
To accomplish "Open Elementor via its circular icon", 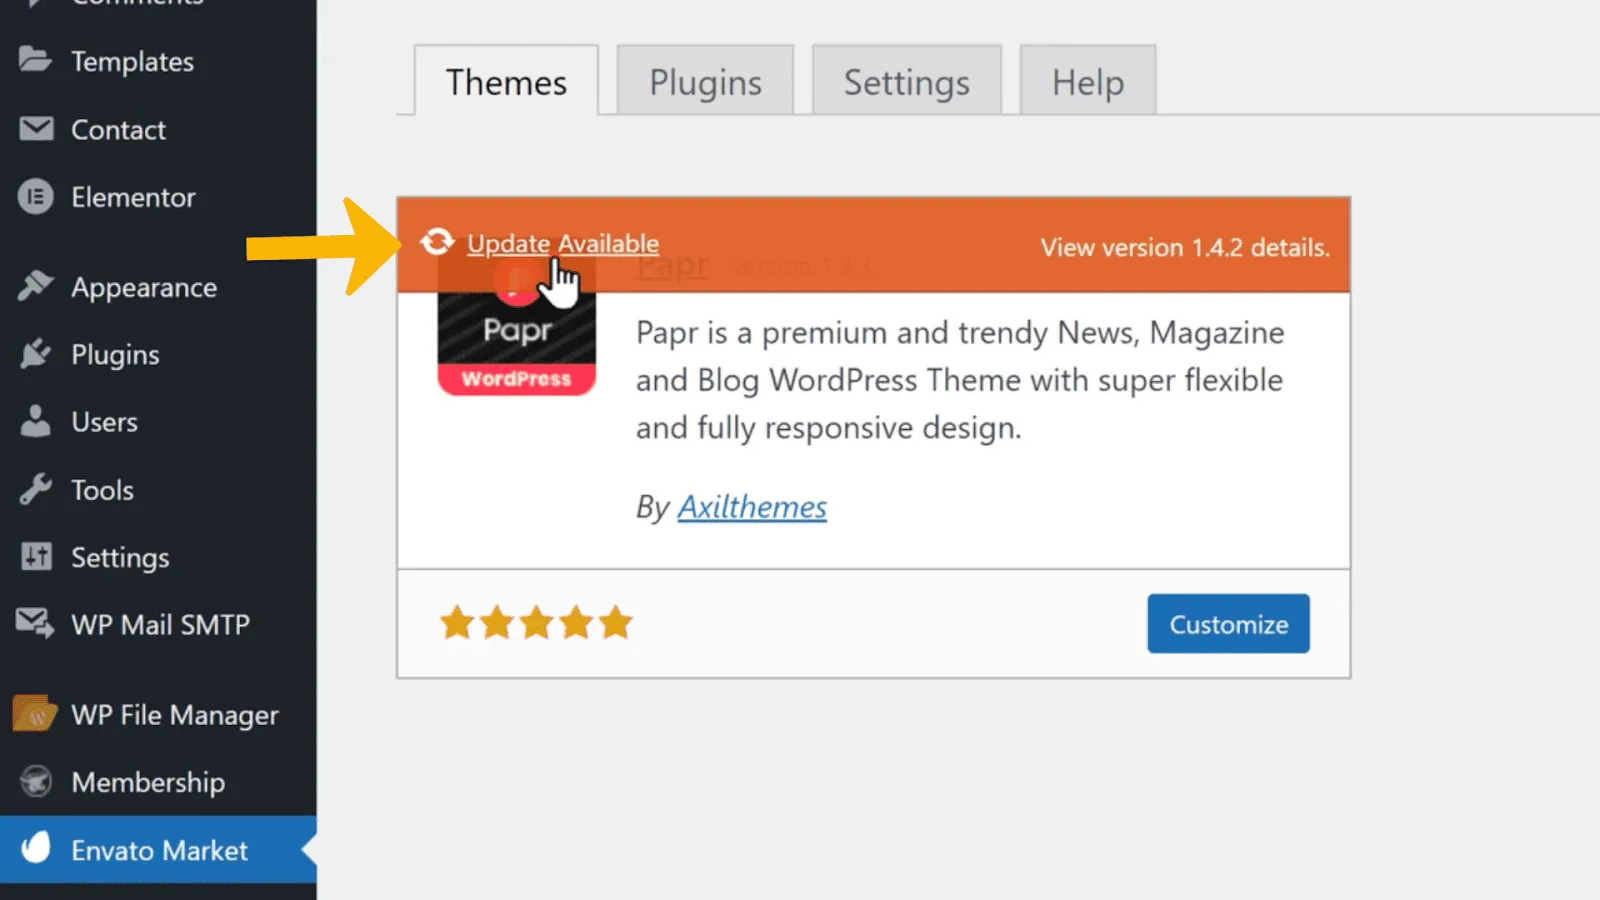I will point(36,197).
